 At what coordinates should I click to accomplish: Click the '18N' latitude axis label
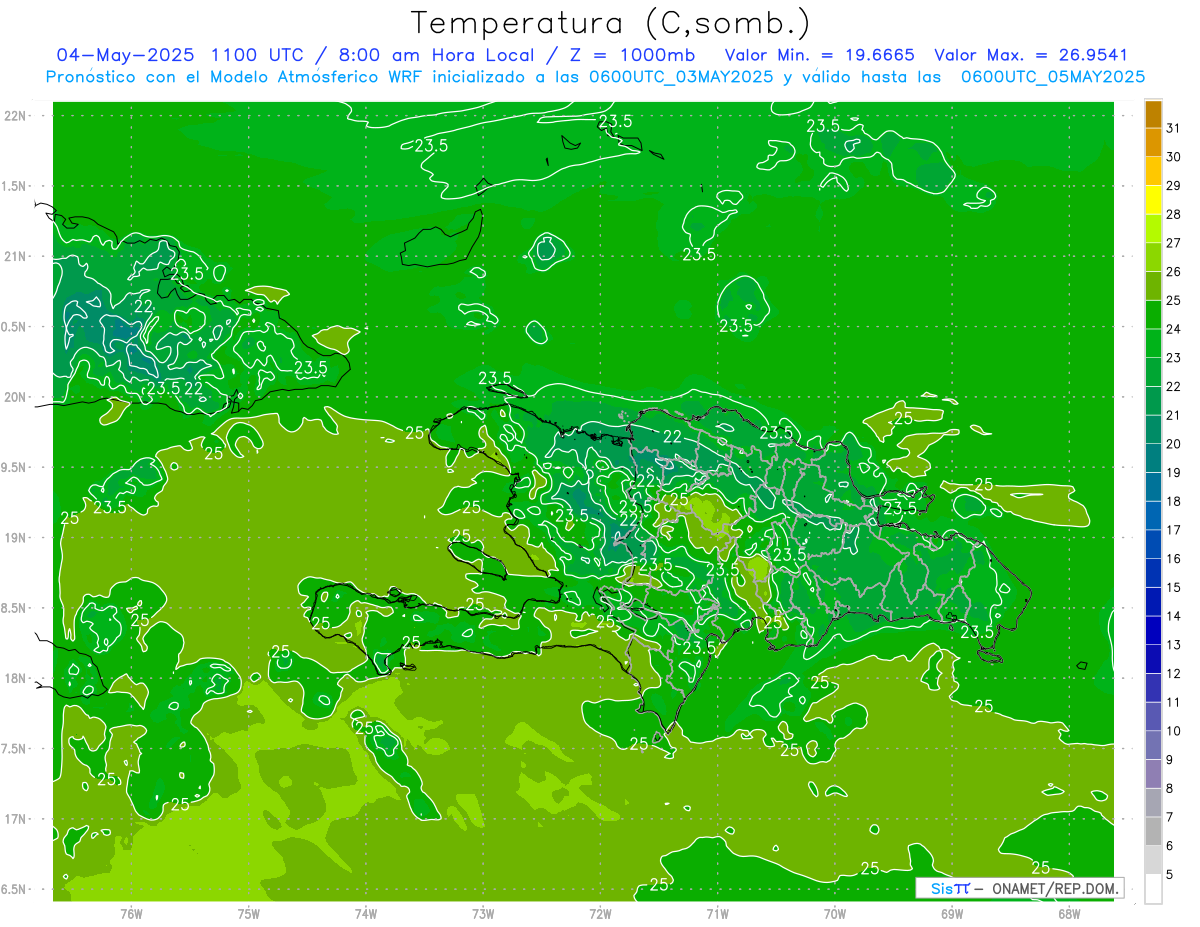pyautogui.click(x=15, y=678)
